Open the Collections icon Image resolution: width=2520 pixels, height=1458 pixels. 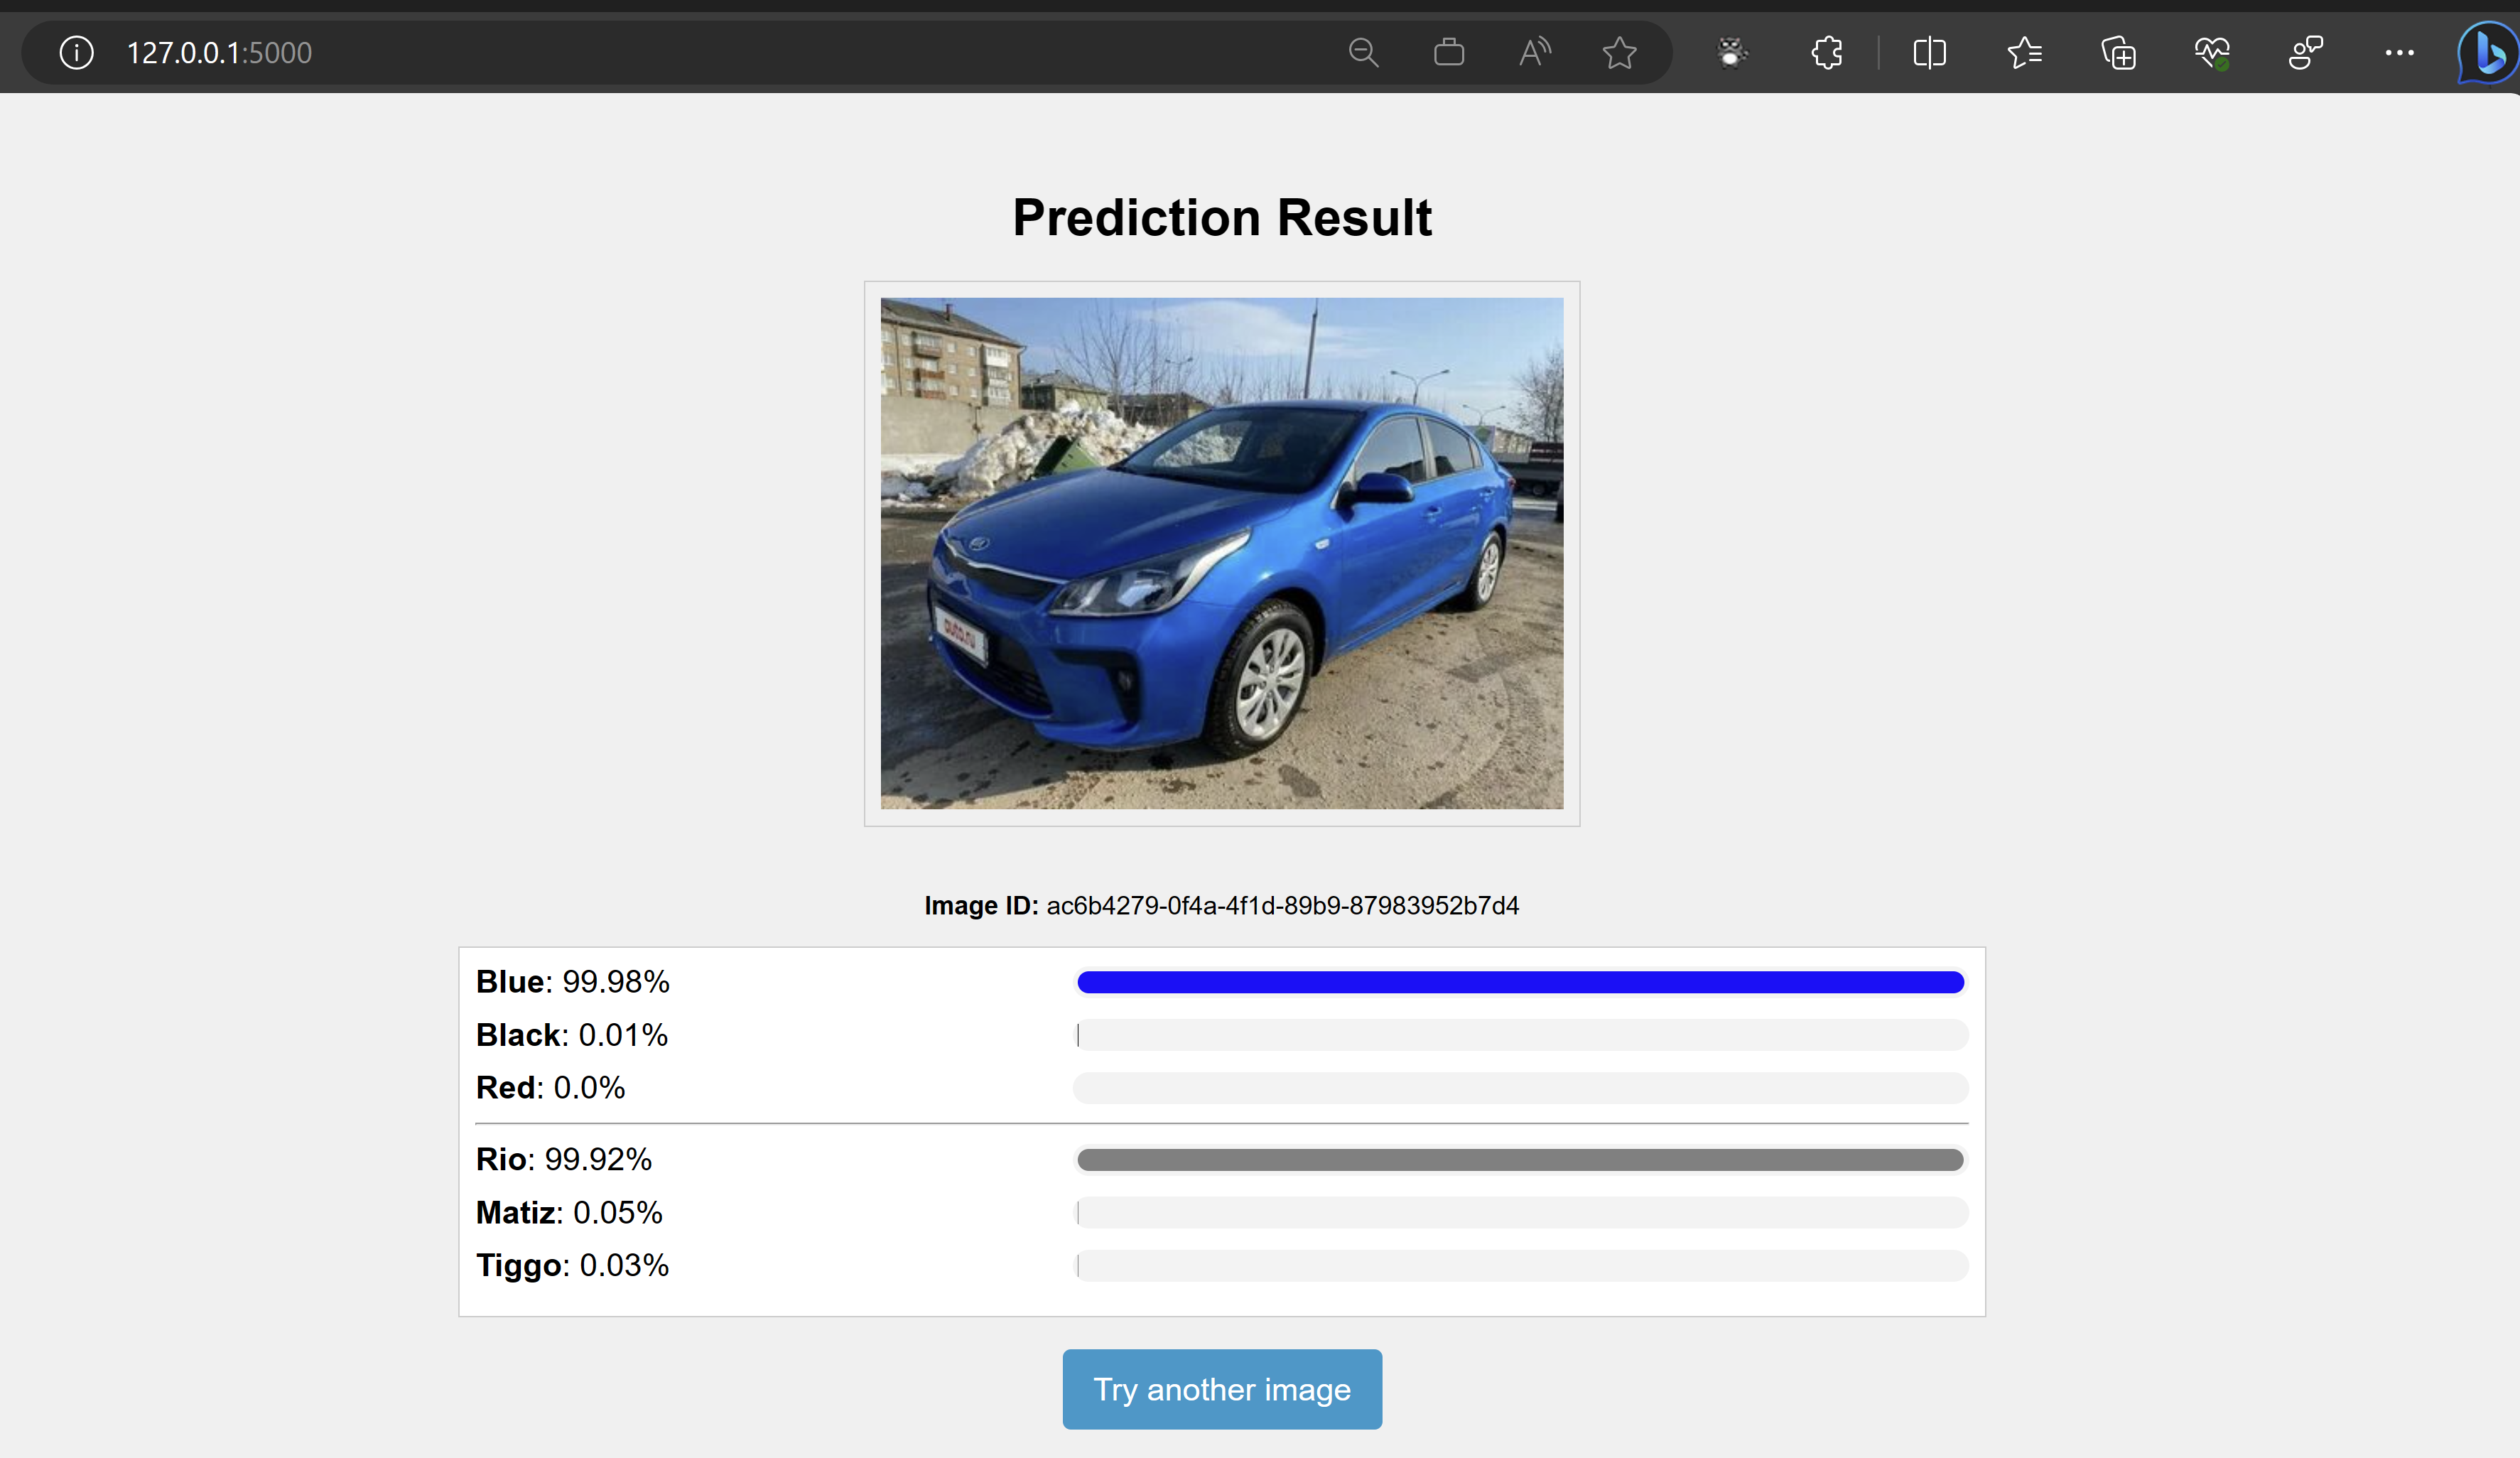2118,52
